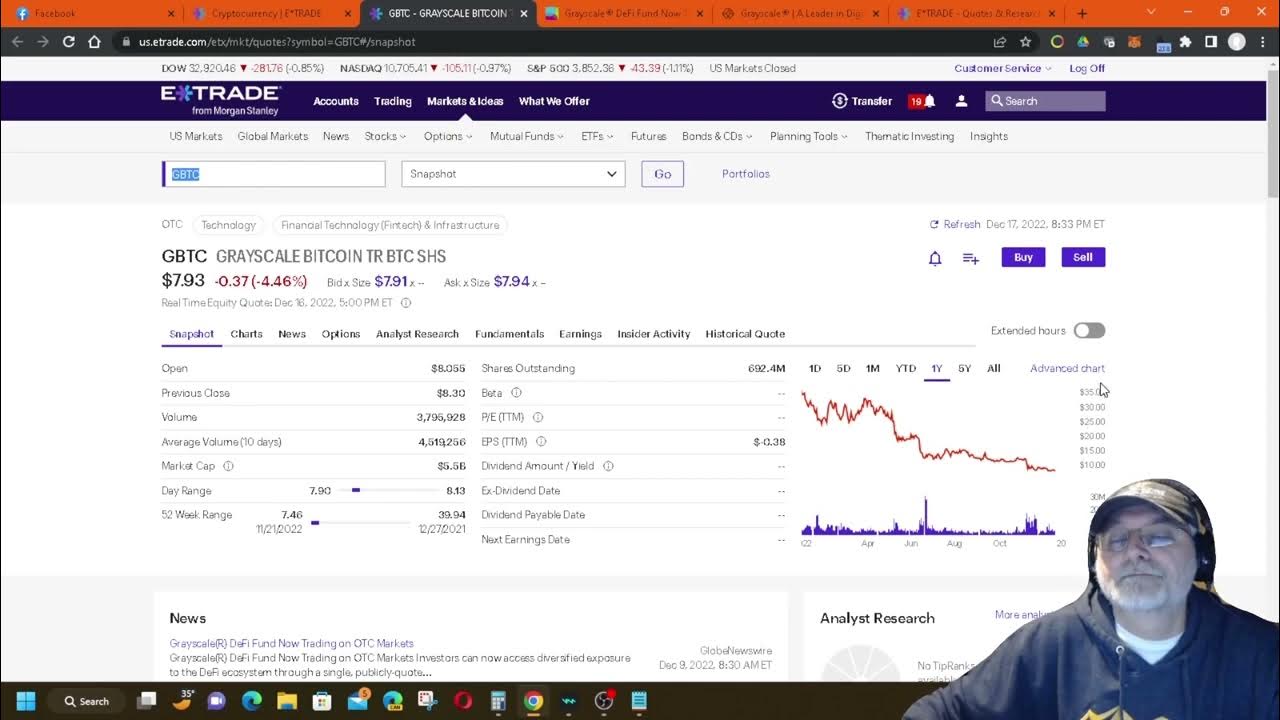Expand Customer Service menu
Viewport: 1280px width, 720px height.
[1003, 68]
